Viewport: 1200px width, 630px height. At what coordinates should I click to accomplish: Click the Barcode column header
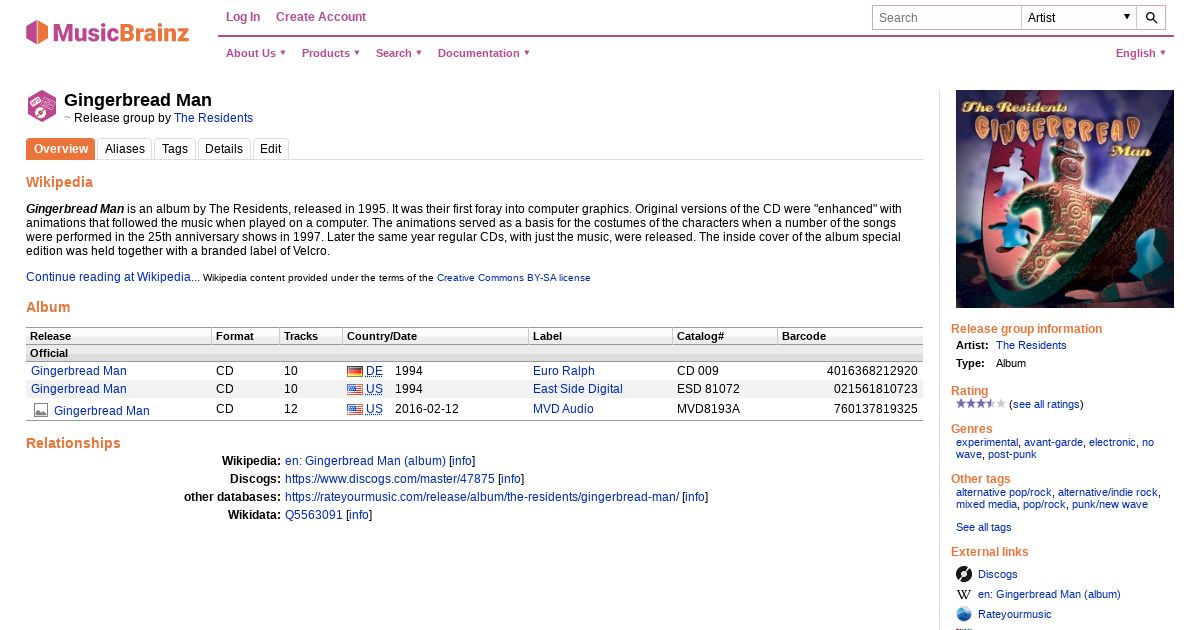[x=850, y=336]
